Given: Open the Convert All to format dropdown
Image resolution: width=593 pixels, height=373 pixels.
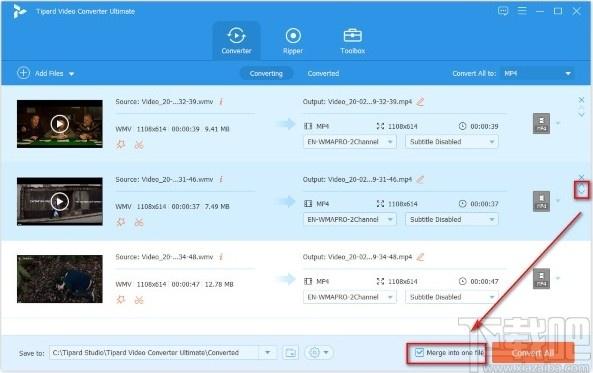Looking at the screenshot, I should point(537,73).
